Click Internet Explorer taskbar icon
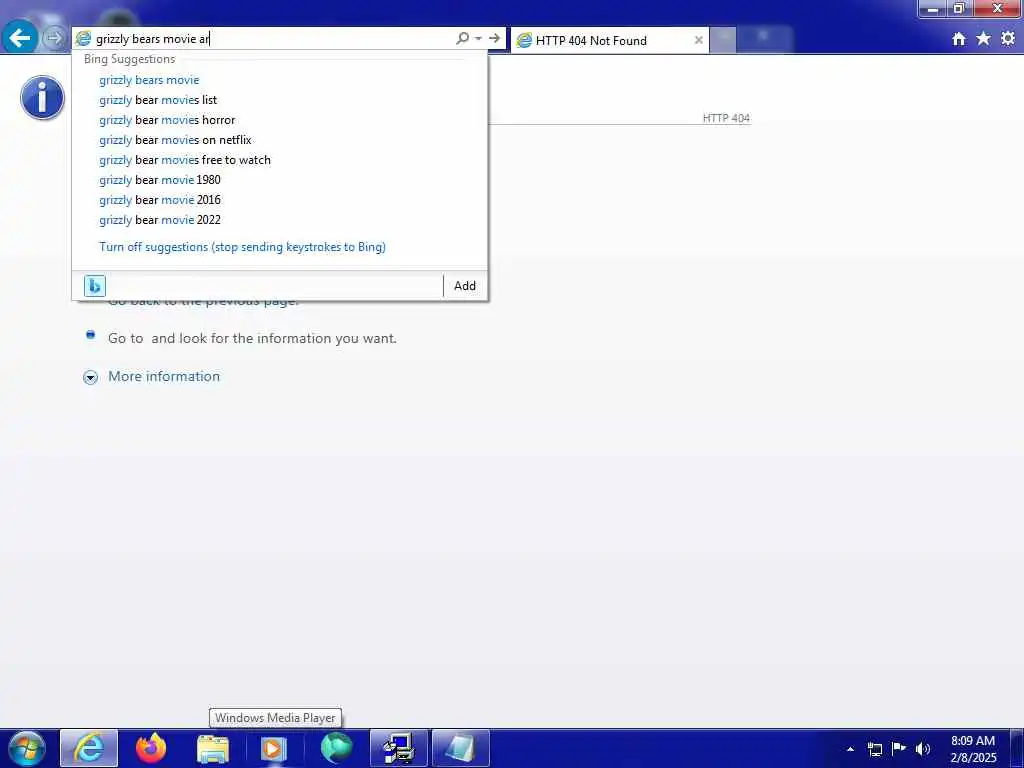The image size is (1024, 768). point(89,748)
